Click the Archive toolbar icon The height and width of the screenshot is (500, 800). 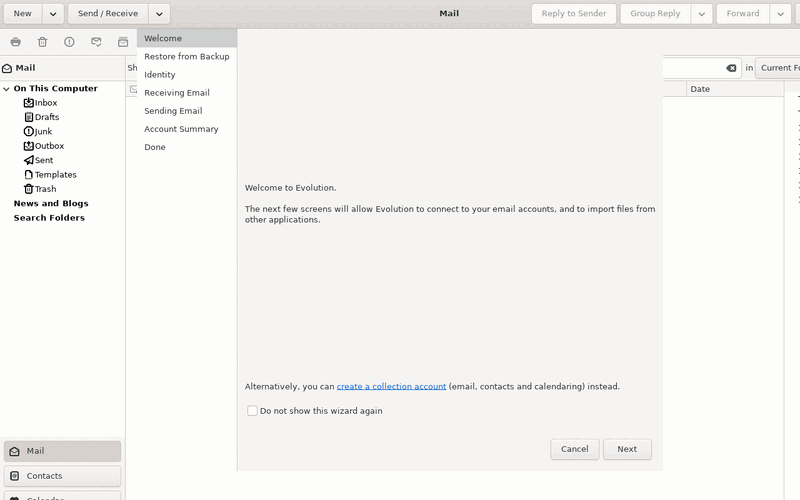click(x=123, y=42)
